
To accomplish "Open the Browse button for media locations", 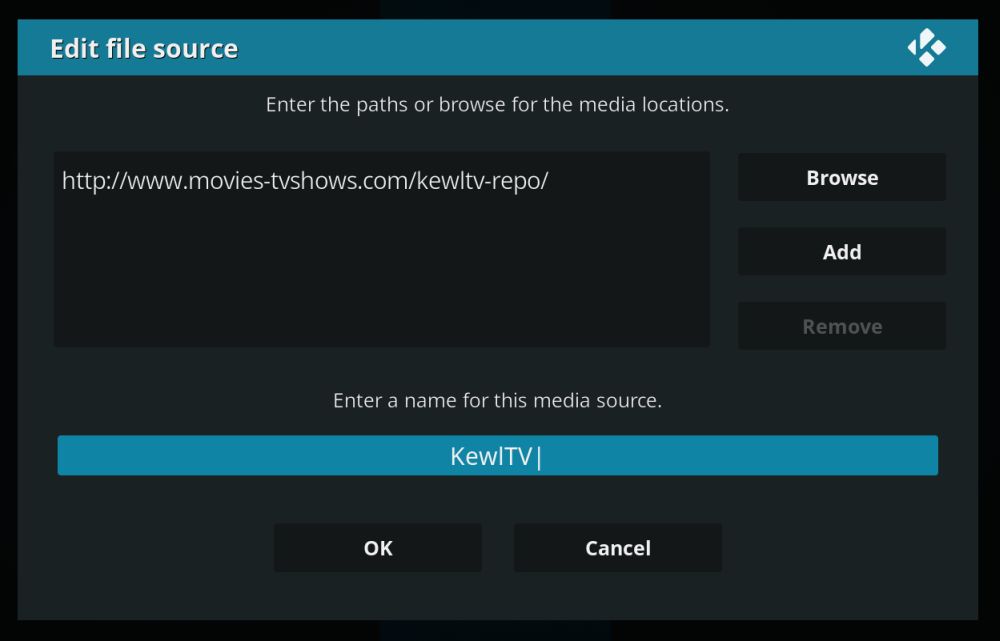I will click(842, 177).
